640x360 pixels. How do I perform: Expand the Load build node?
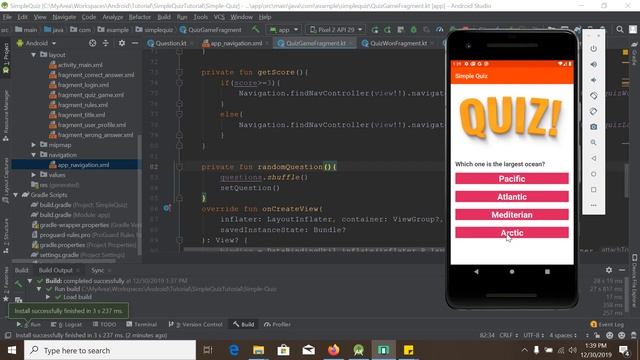coord(48,297)
